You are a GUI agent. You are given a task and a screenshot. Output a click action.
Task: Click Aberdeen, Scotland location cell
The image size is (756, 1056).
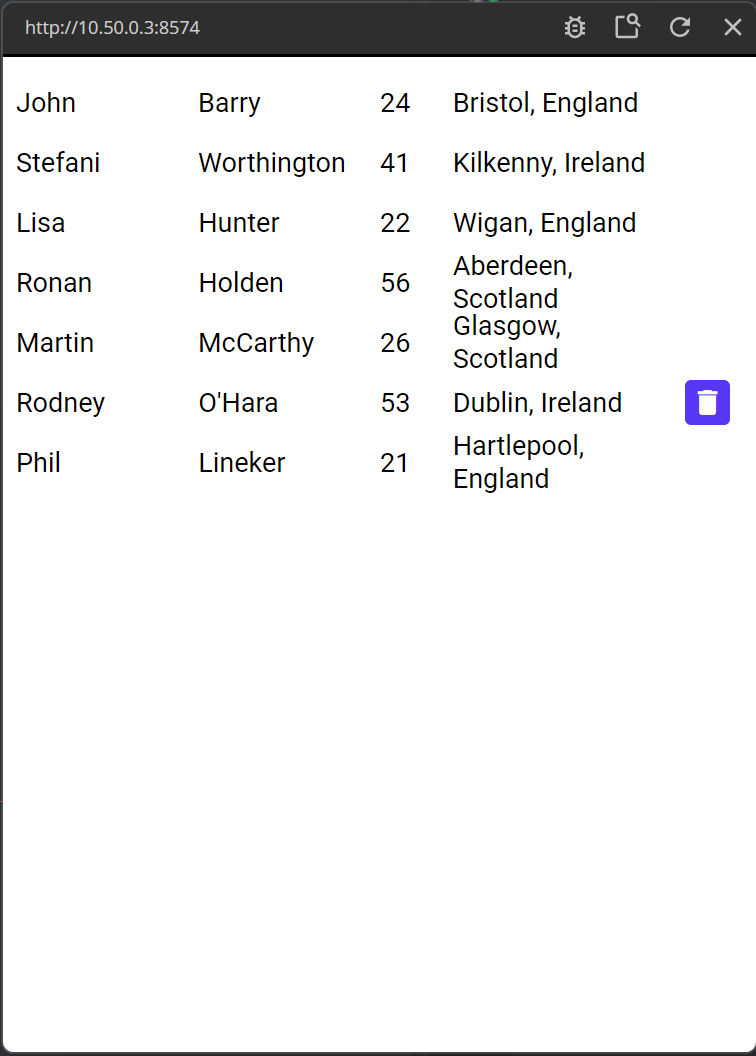pyautogui.click(x=513, y=282)
